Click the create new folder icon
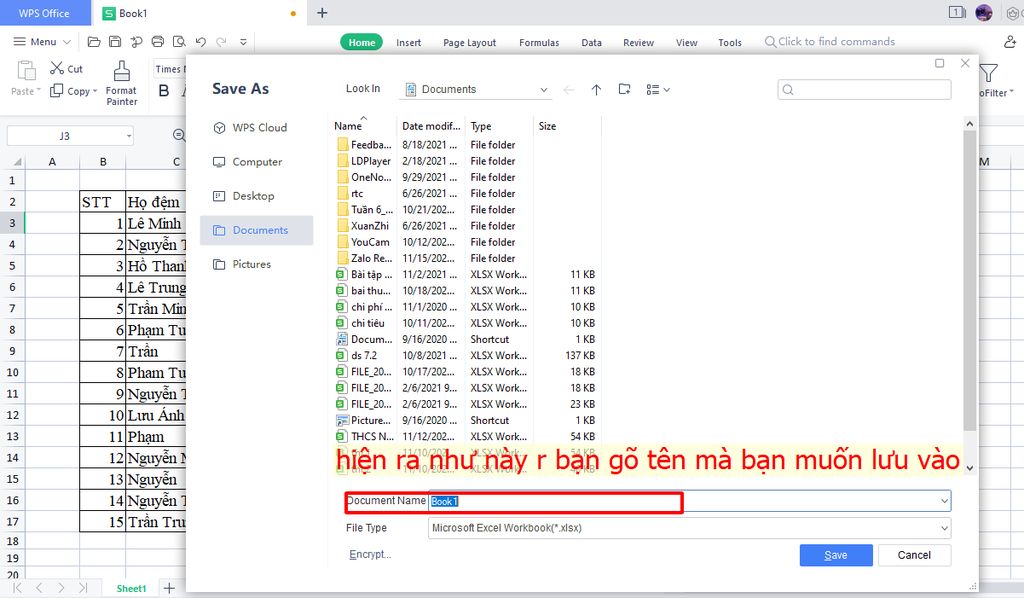The image size is (1024, 598). tap(624, 89)
